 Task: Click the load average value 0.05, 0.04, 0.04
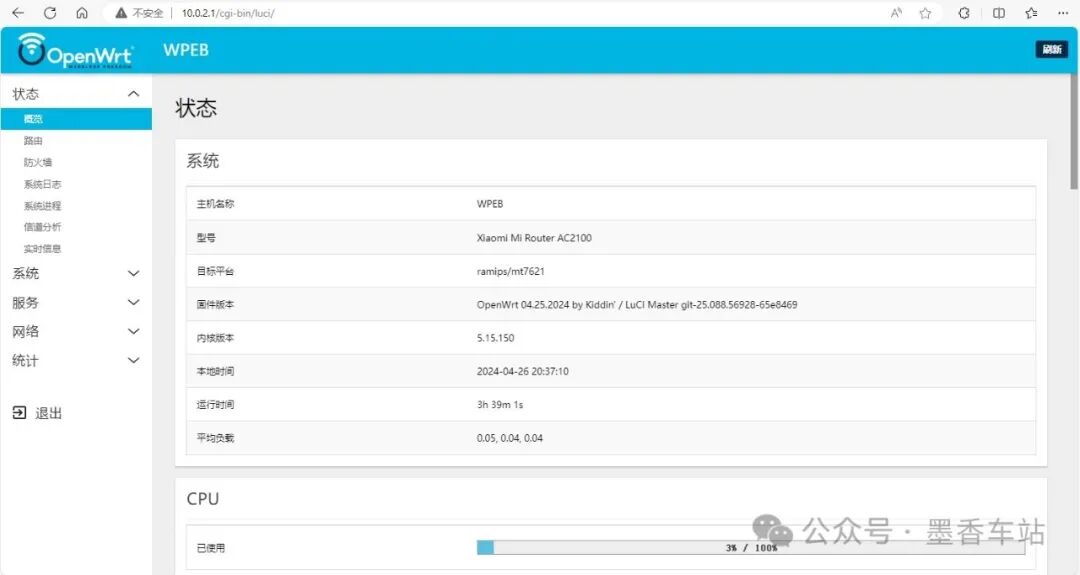tap(510, 438)
